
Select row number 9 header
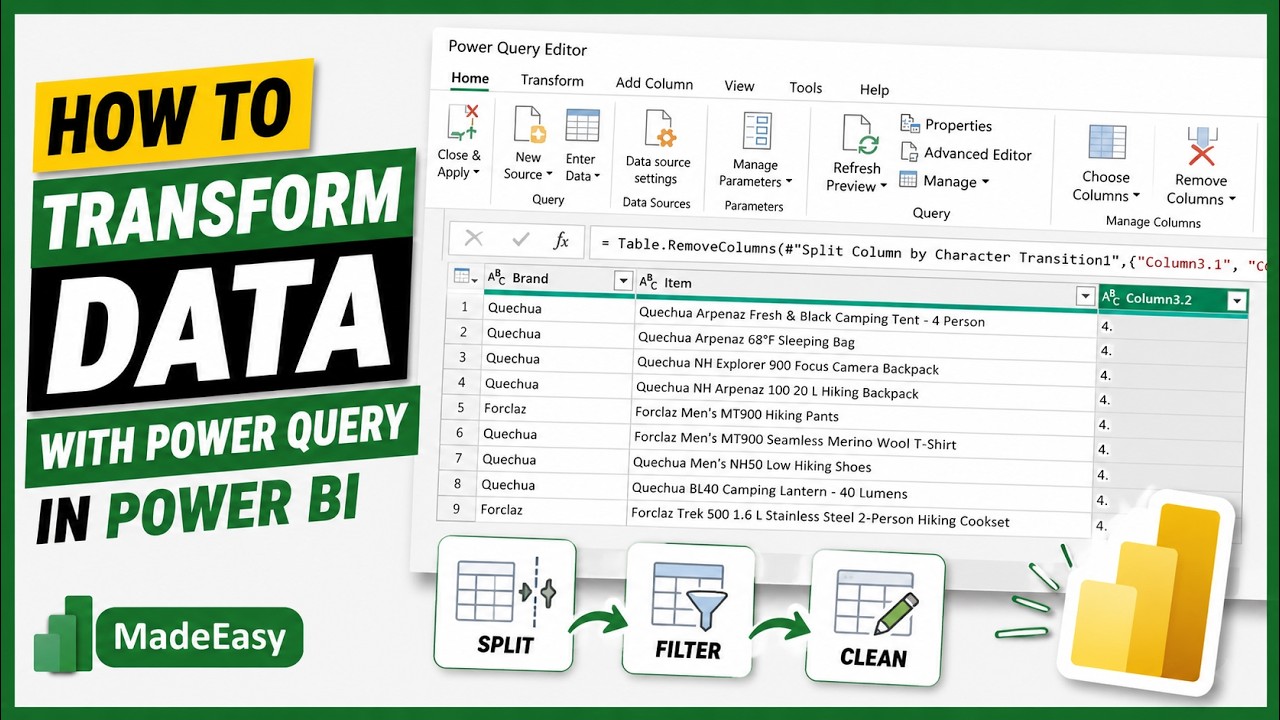tap(457, 509)
